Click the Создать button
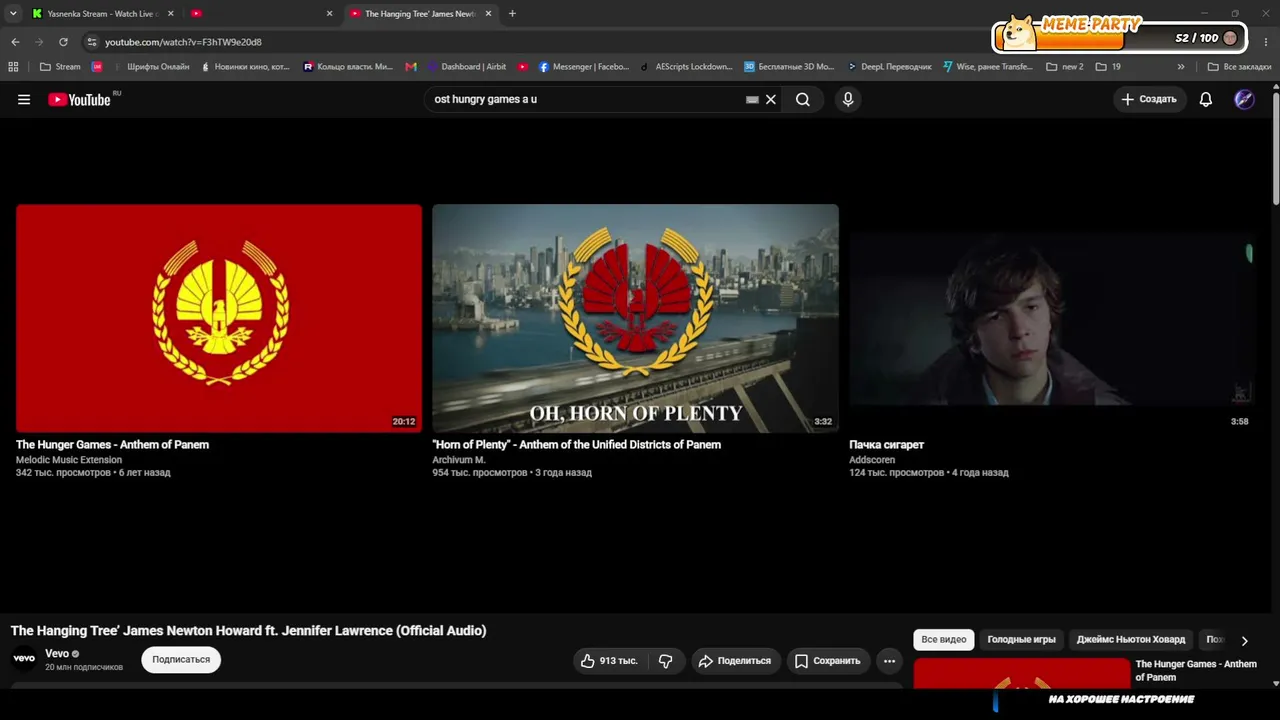The width and height of the screenshot is (1280, 720). 1149,99
